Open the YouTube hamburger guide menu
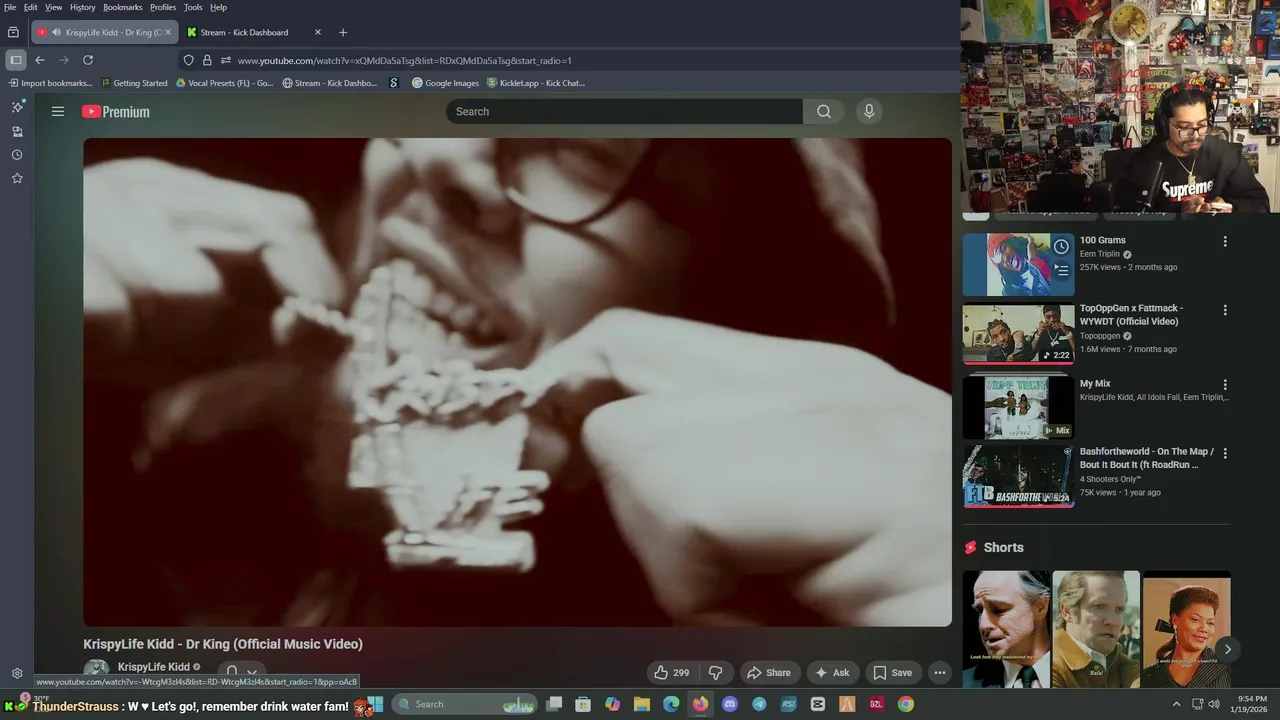Screen dimensions: 1280x720 58,112
